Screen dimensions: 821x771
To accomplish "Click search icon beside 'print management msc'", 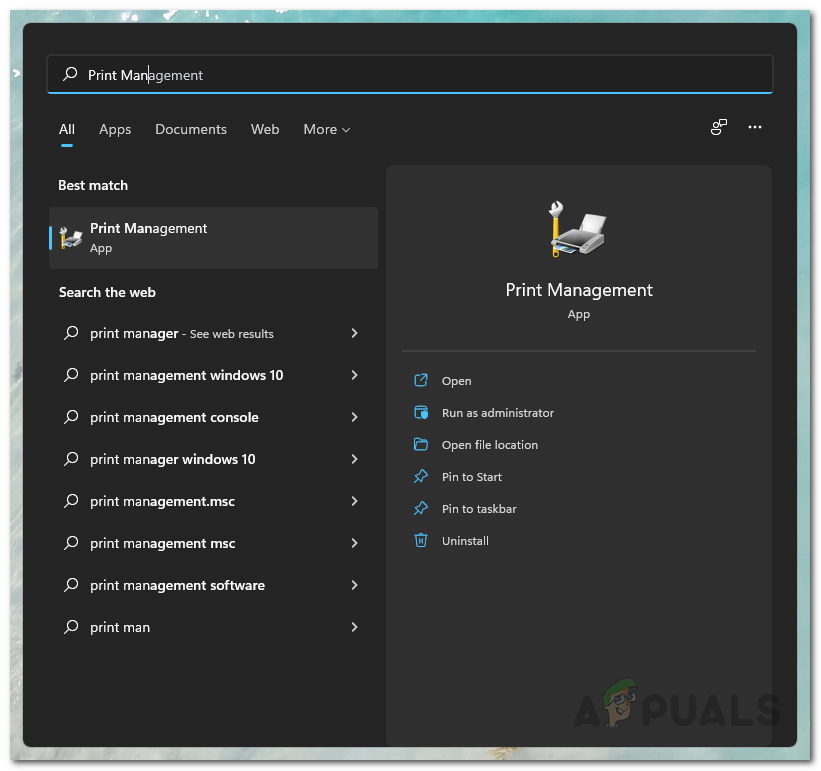I will [71, 543].
